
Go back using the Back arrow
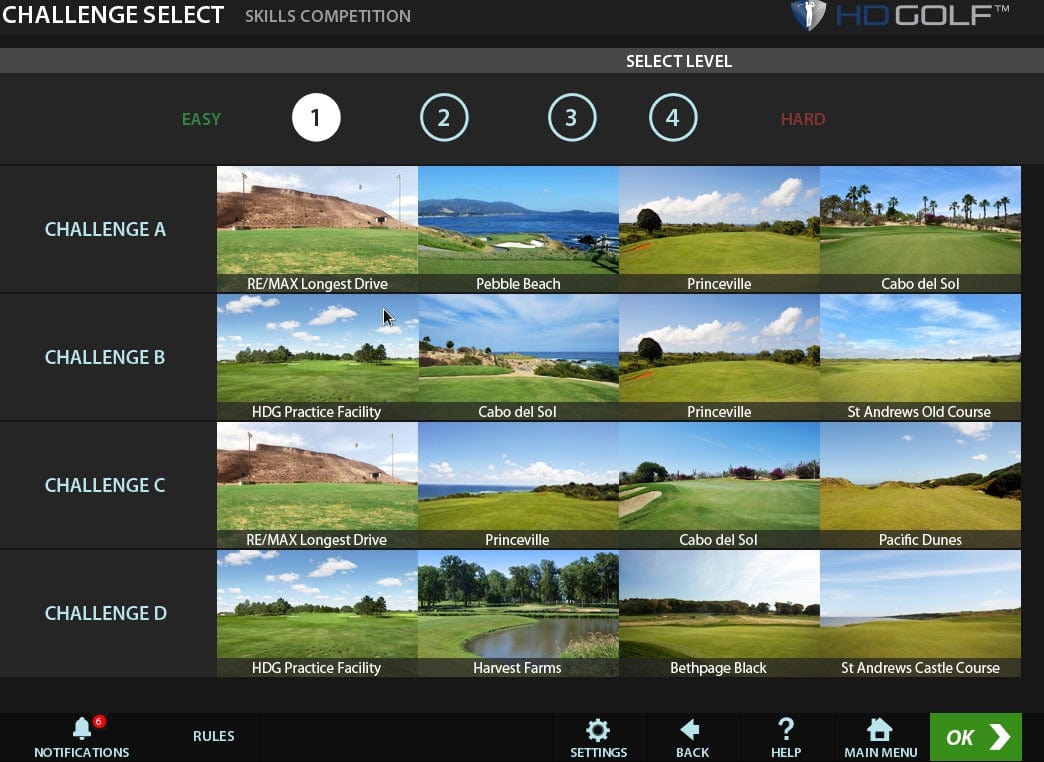click(691, 730)
